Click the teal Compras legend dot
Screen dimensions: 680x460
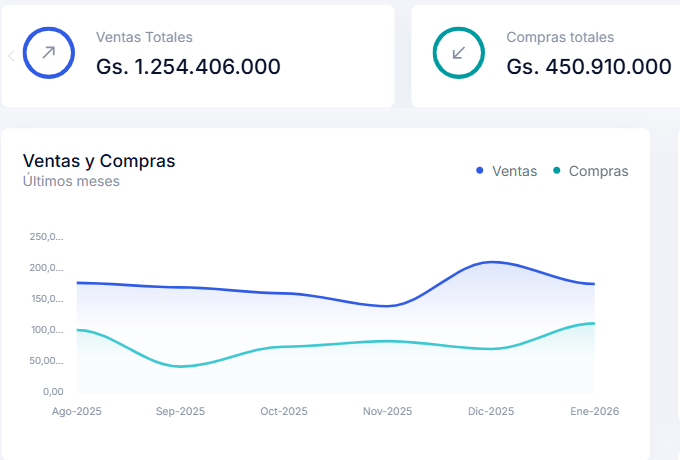pyautogui.click(x=556, y=171)
